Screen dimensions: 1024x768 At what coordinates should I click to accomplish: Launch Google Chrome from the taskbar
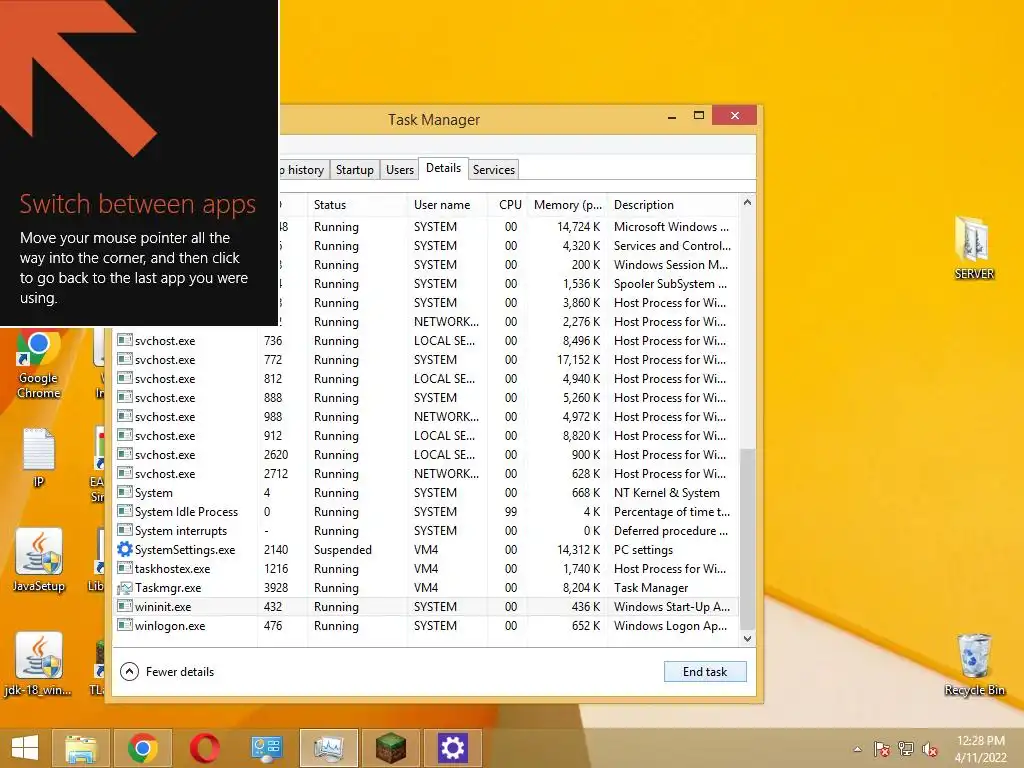coord(142,748)
